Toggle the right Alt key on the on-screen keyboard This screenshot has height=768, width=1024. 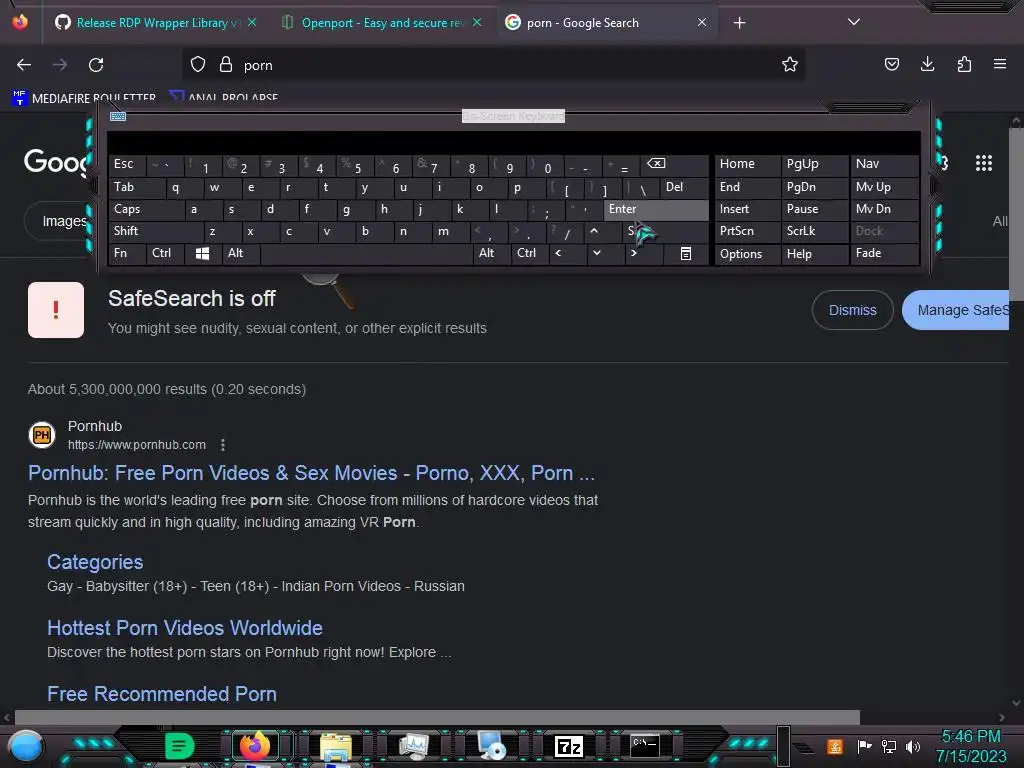pyautogui.click(x=492, y=253)
